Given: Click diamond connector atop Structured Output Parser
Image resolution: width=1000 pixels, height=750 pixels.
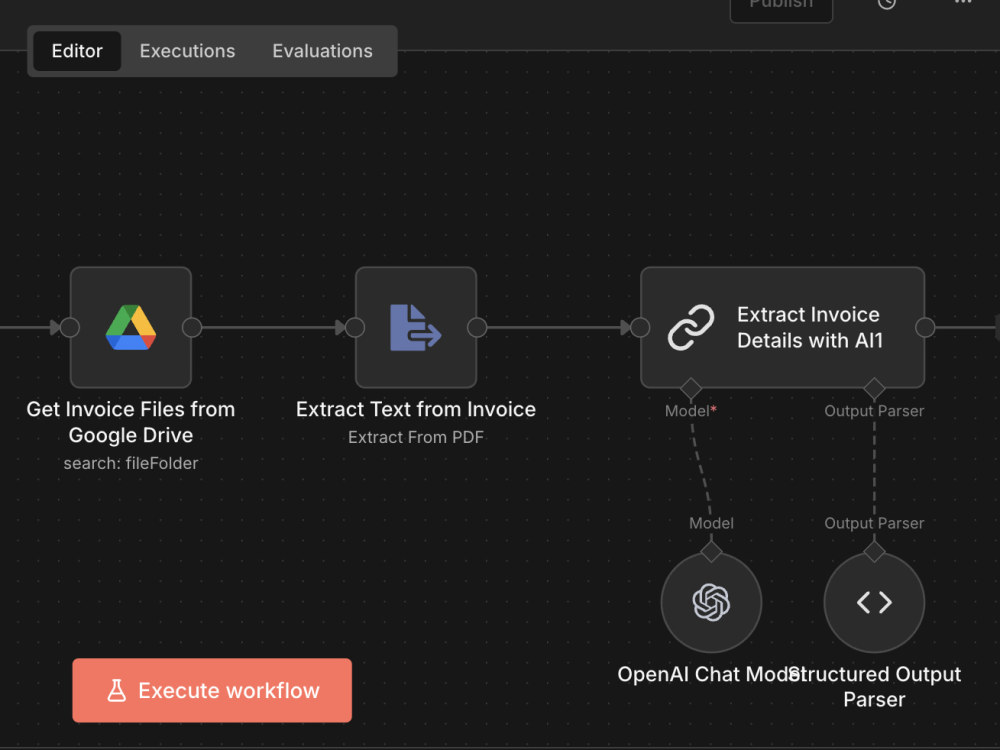Looking at the screenshot, I should click(874, 551).
